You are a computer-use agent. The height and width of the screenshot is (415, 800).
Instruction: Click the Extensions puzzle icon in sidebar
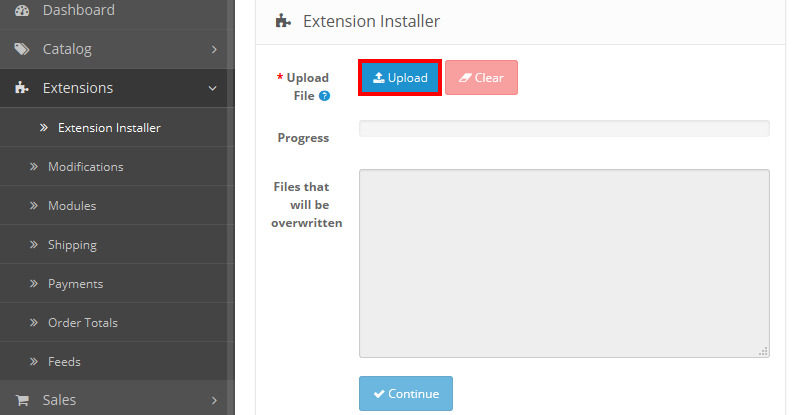[x=21, y=88]
